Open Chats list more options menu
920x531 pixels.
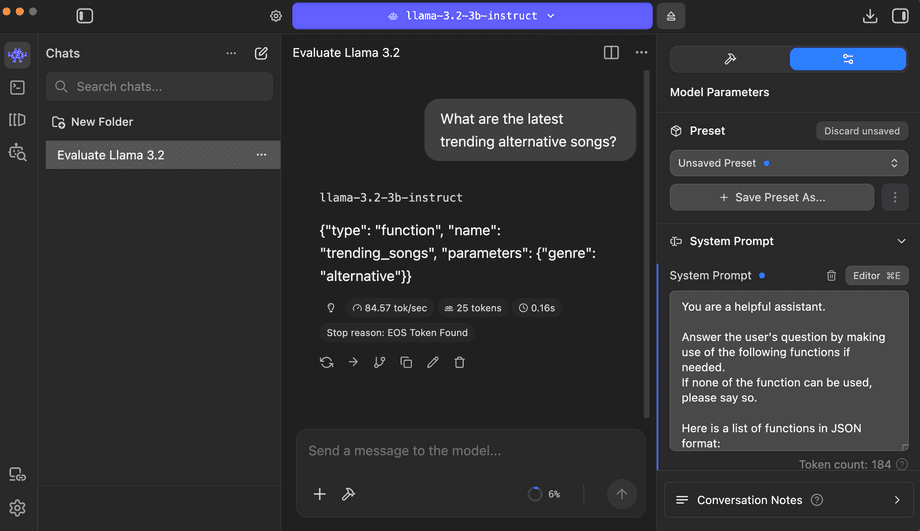[x=231, y=53]
